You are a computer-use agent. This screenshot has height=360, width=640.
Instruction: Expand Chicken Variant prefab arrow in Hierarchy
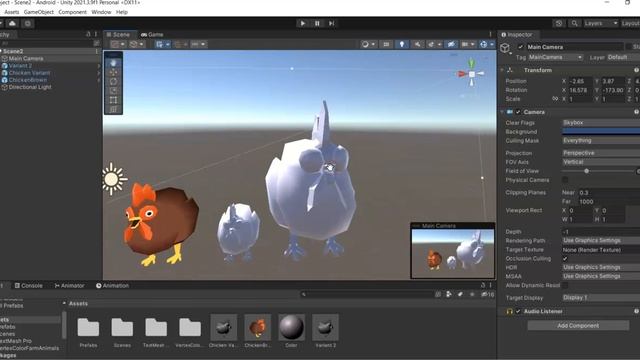coord(98,73)
